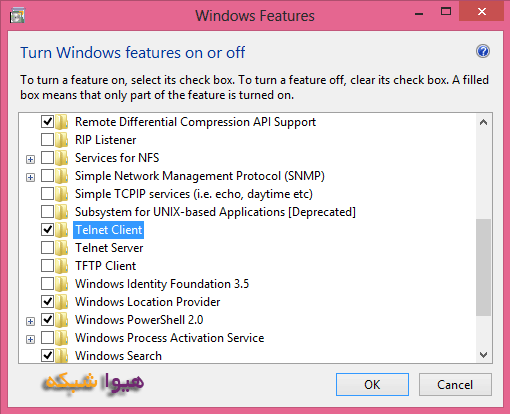Check the SNMP feature checkbox
The height and width of the screenshot is (414, 510).
coord(47,175)
